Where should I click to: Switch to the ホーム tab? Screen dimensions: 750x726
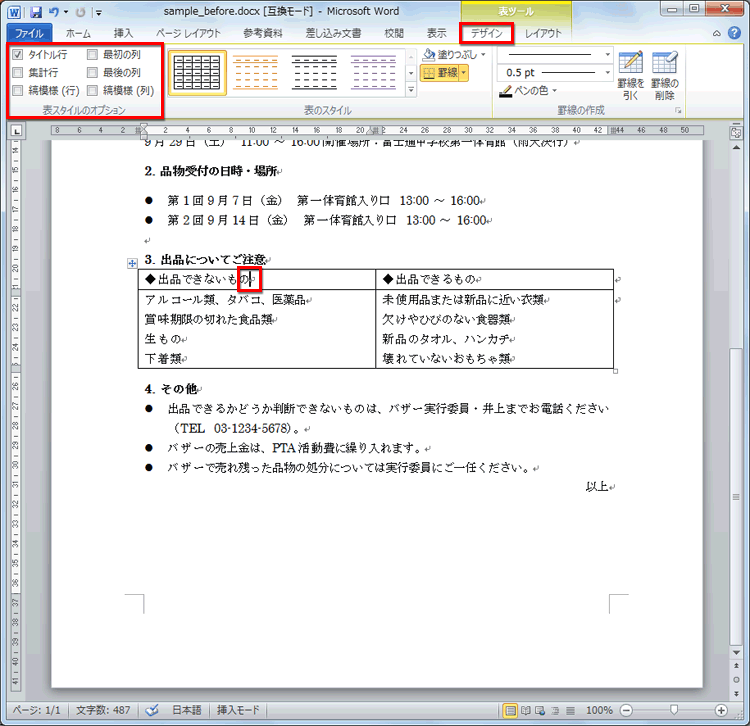pos(78,33)
